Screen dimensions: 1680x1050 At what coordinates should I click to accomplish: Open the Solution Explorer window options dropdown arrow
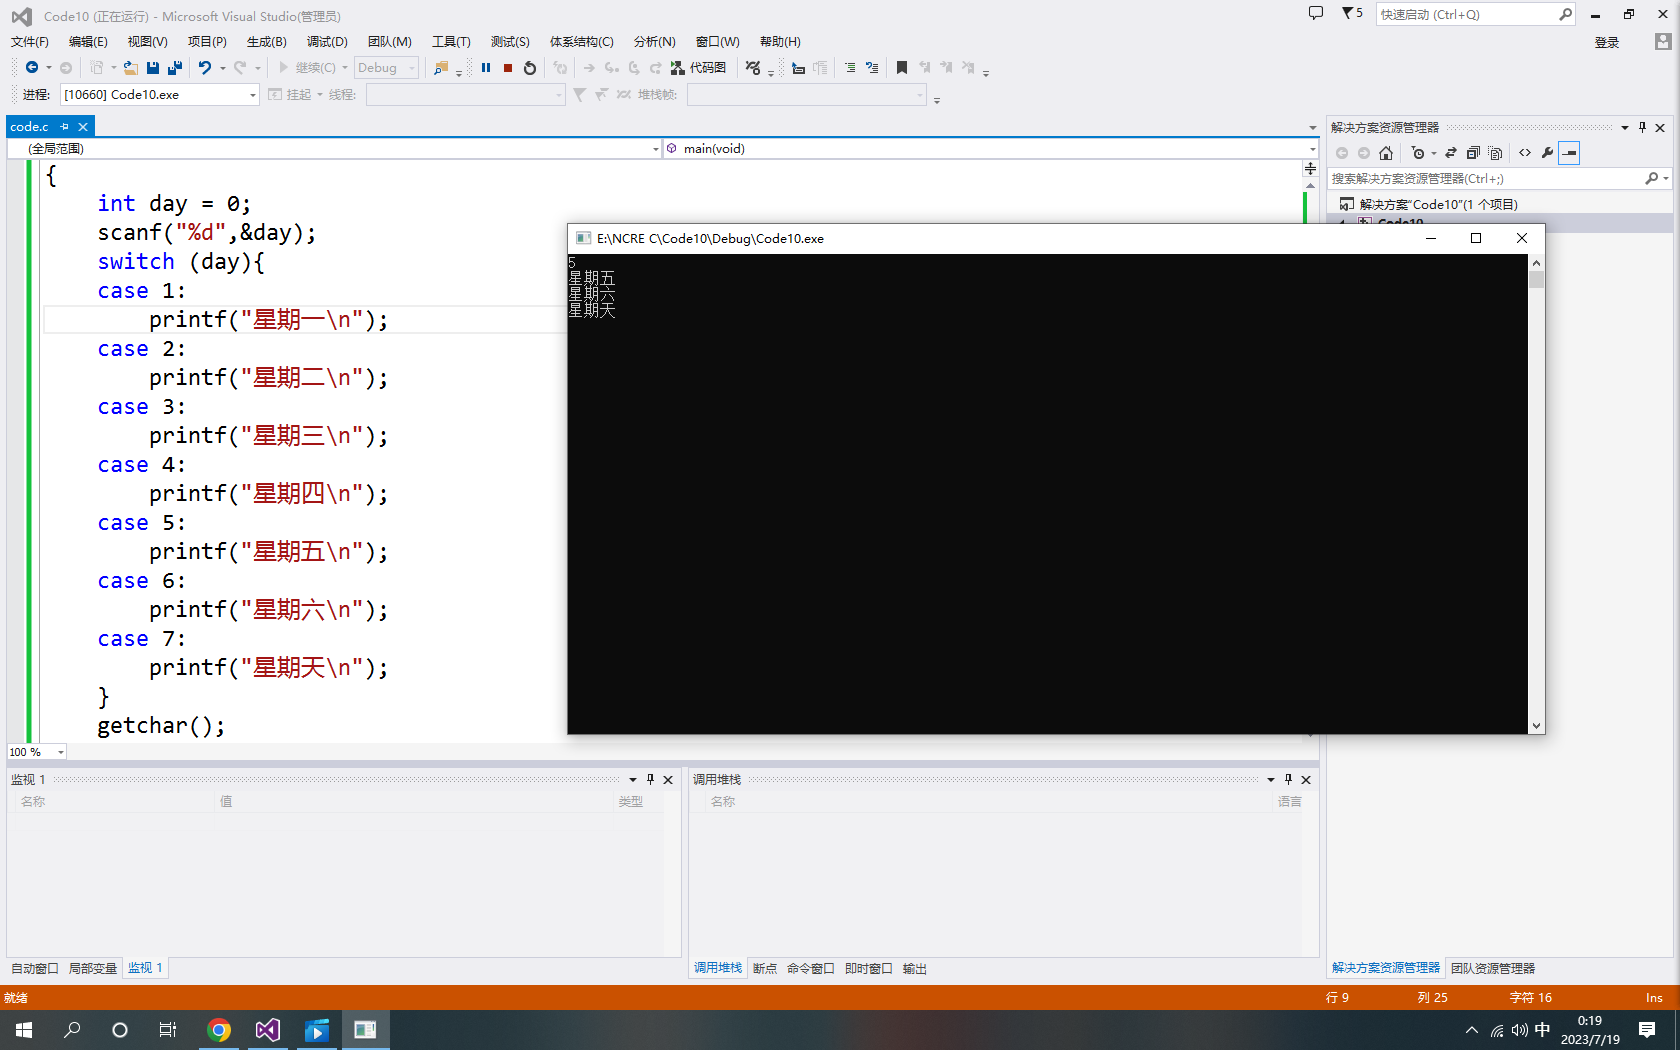click(x=1624, y=127)
